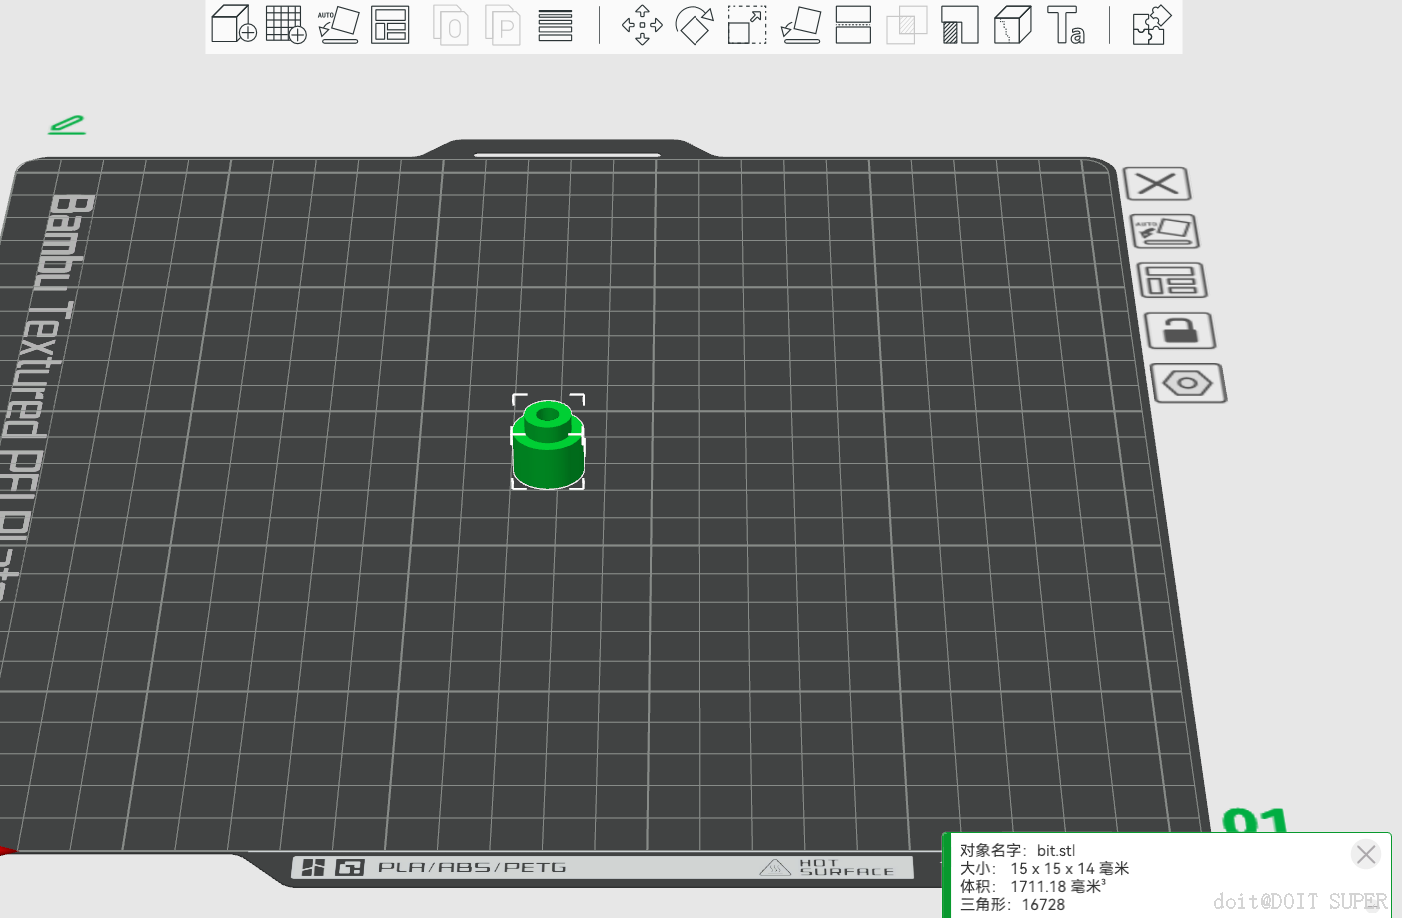Image resolution: width=1402 pixels, height=918 pixels.
Task: Select the green bit.stl model on the plate
Action: (548, 444)
